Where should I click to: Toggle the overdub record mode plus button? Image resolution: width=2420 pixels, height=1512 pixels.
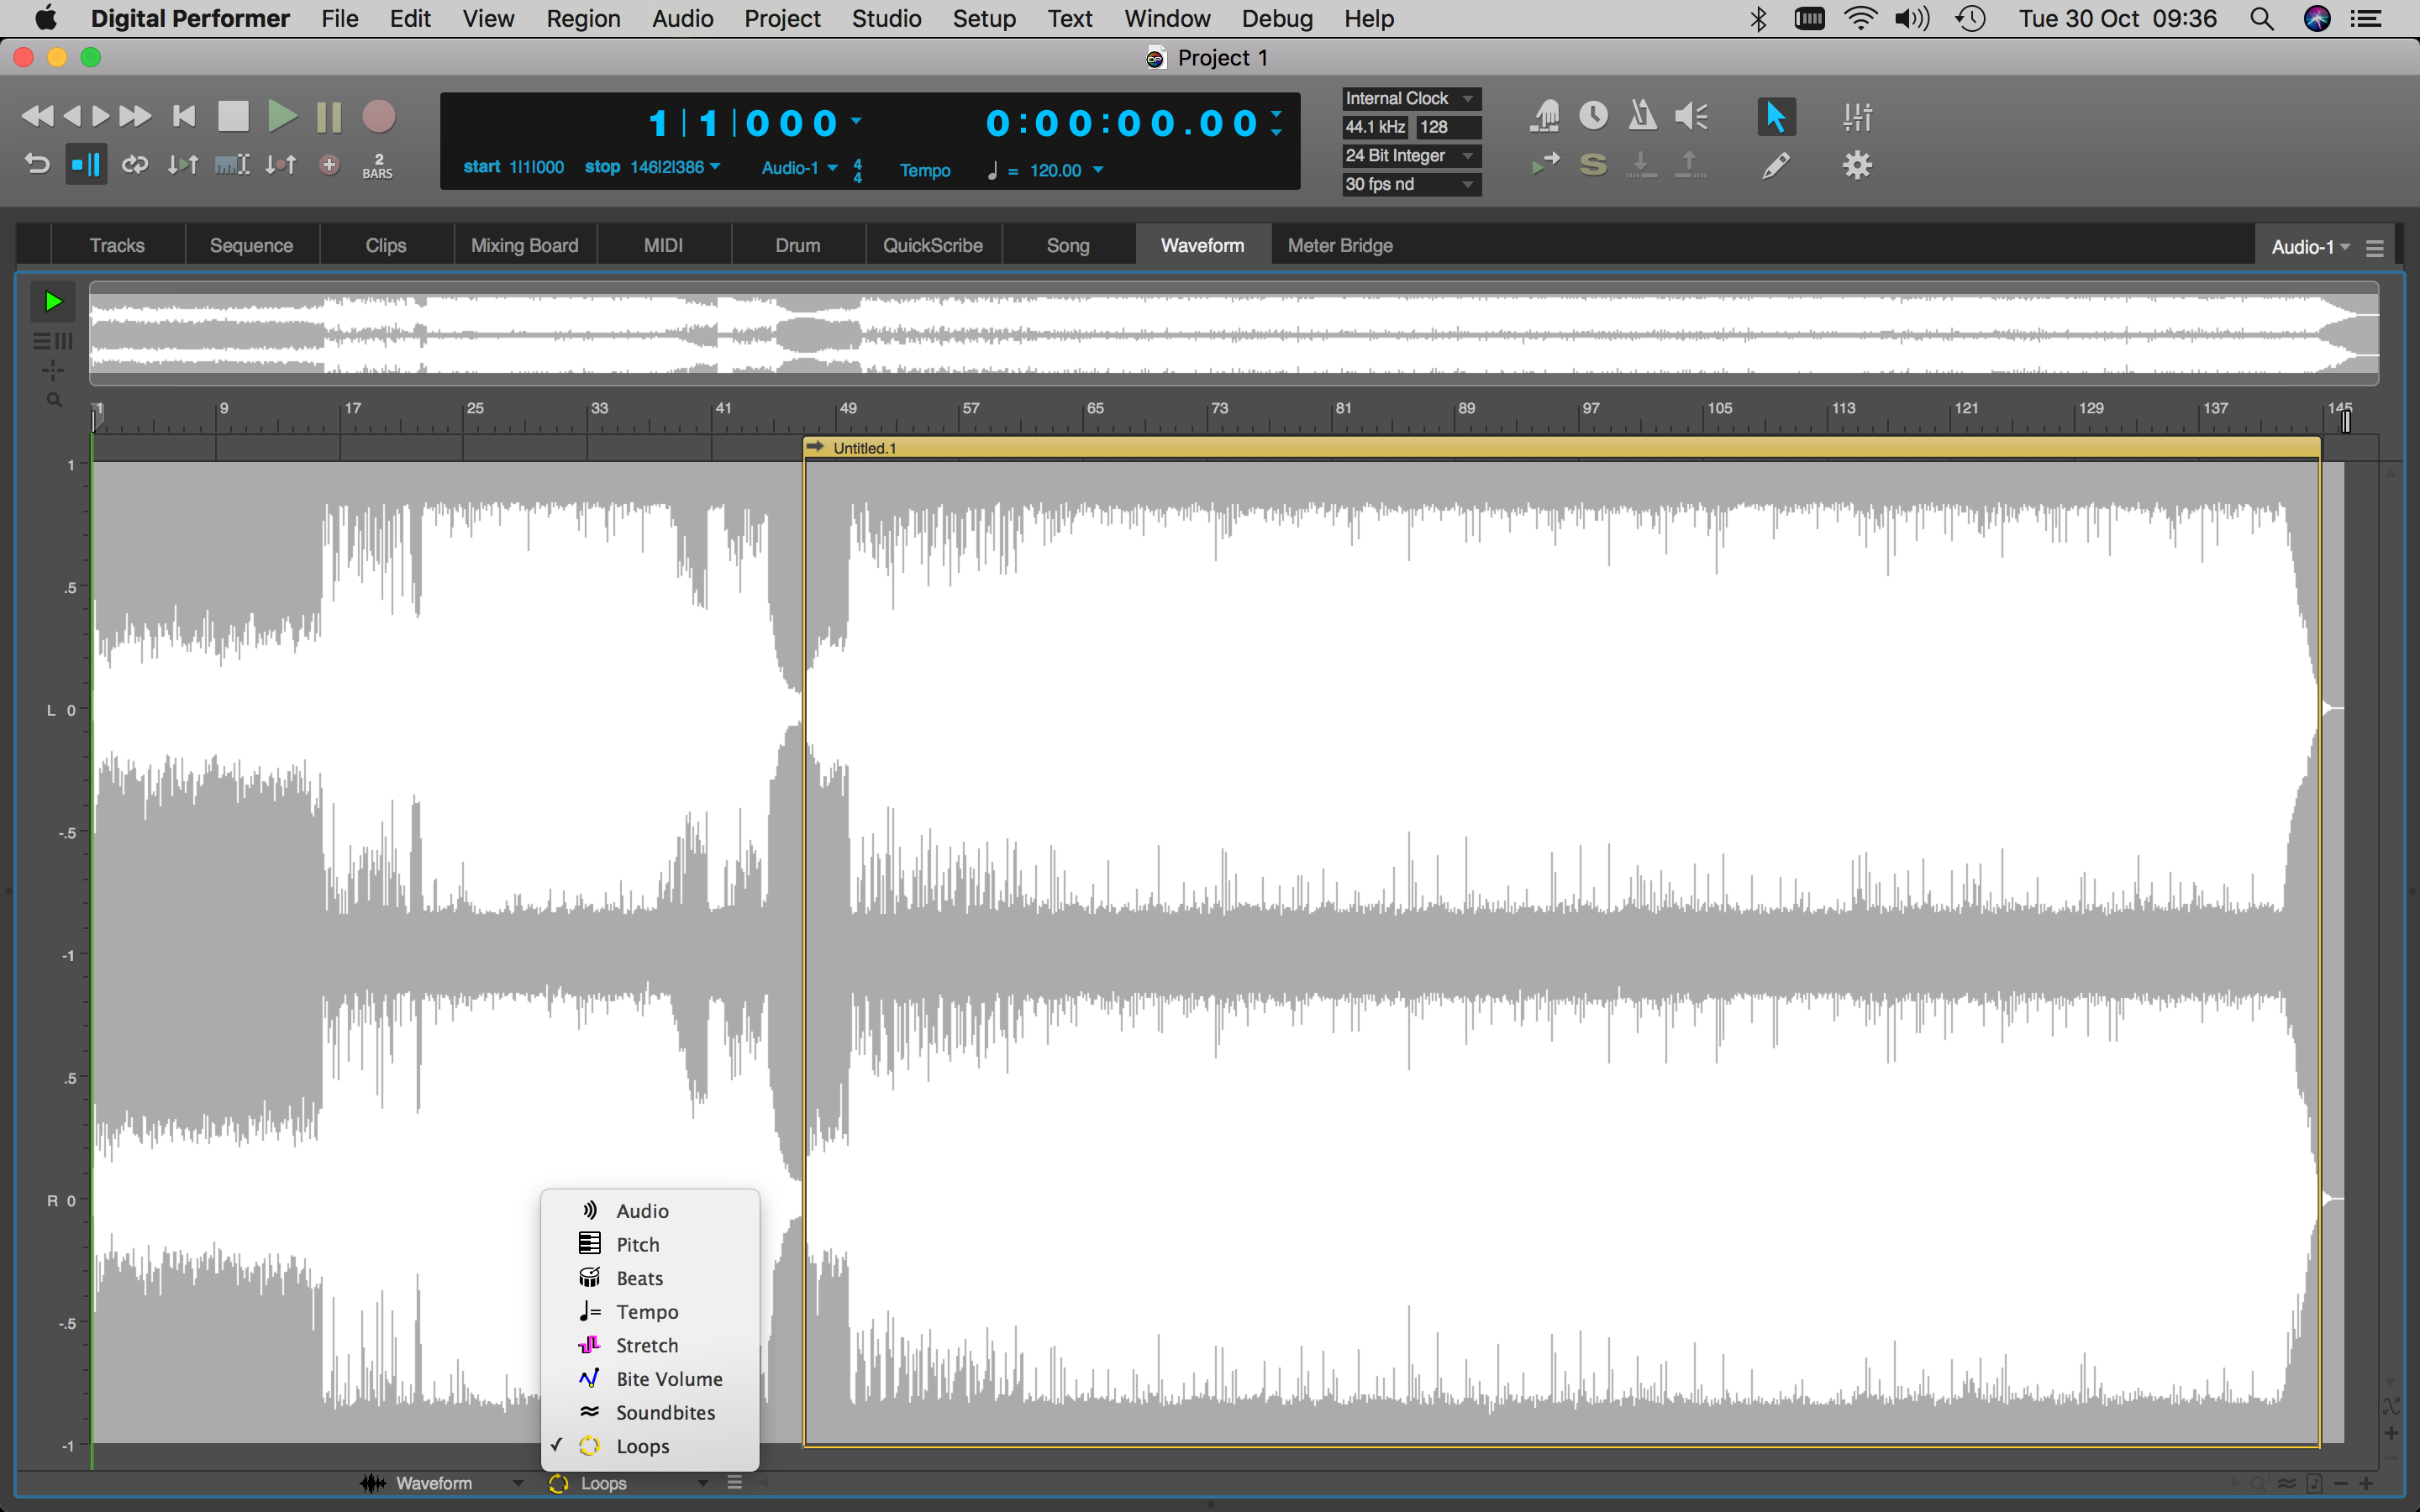(329, 164)
